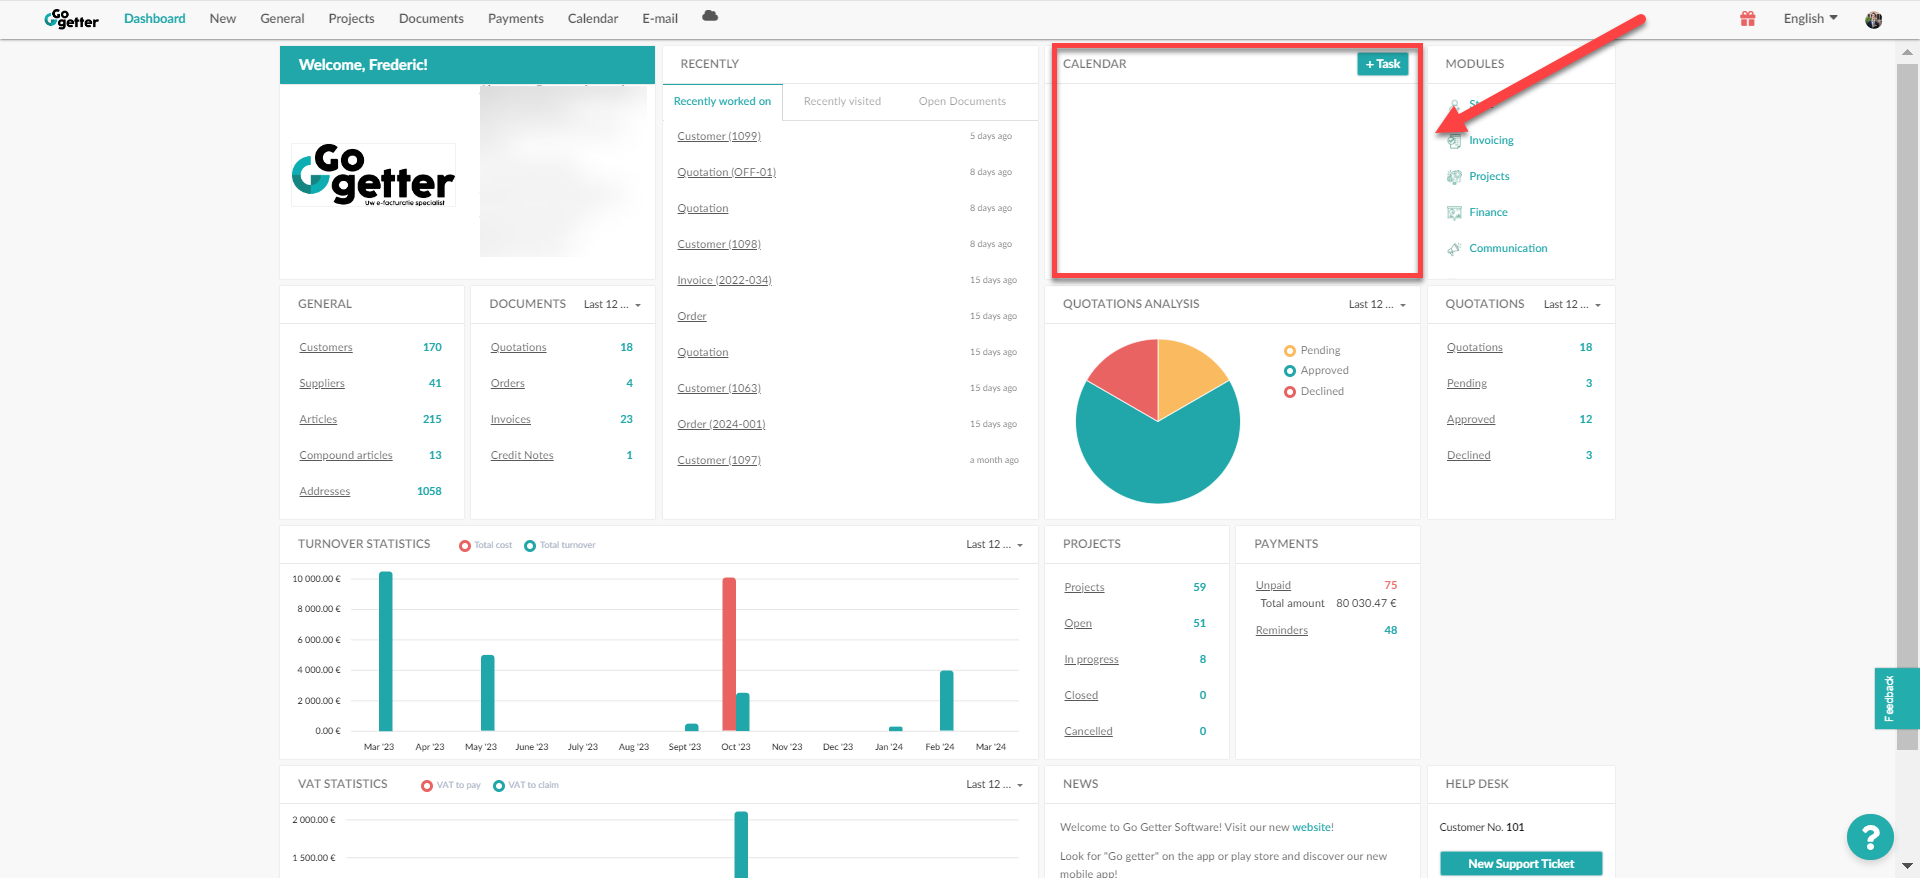Switch to Recently worked on tab
The width and height of the screenshot is (1920, 878).
(722, 102)
